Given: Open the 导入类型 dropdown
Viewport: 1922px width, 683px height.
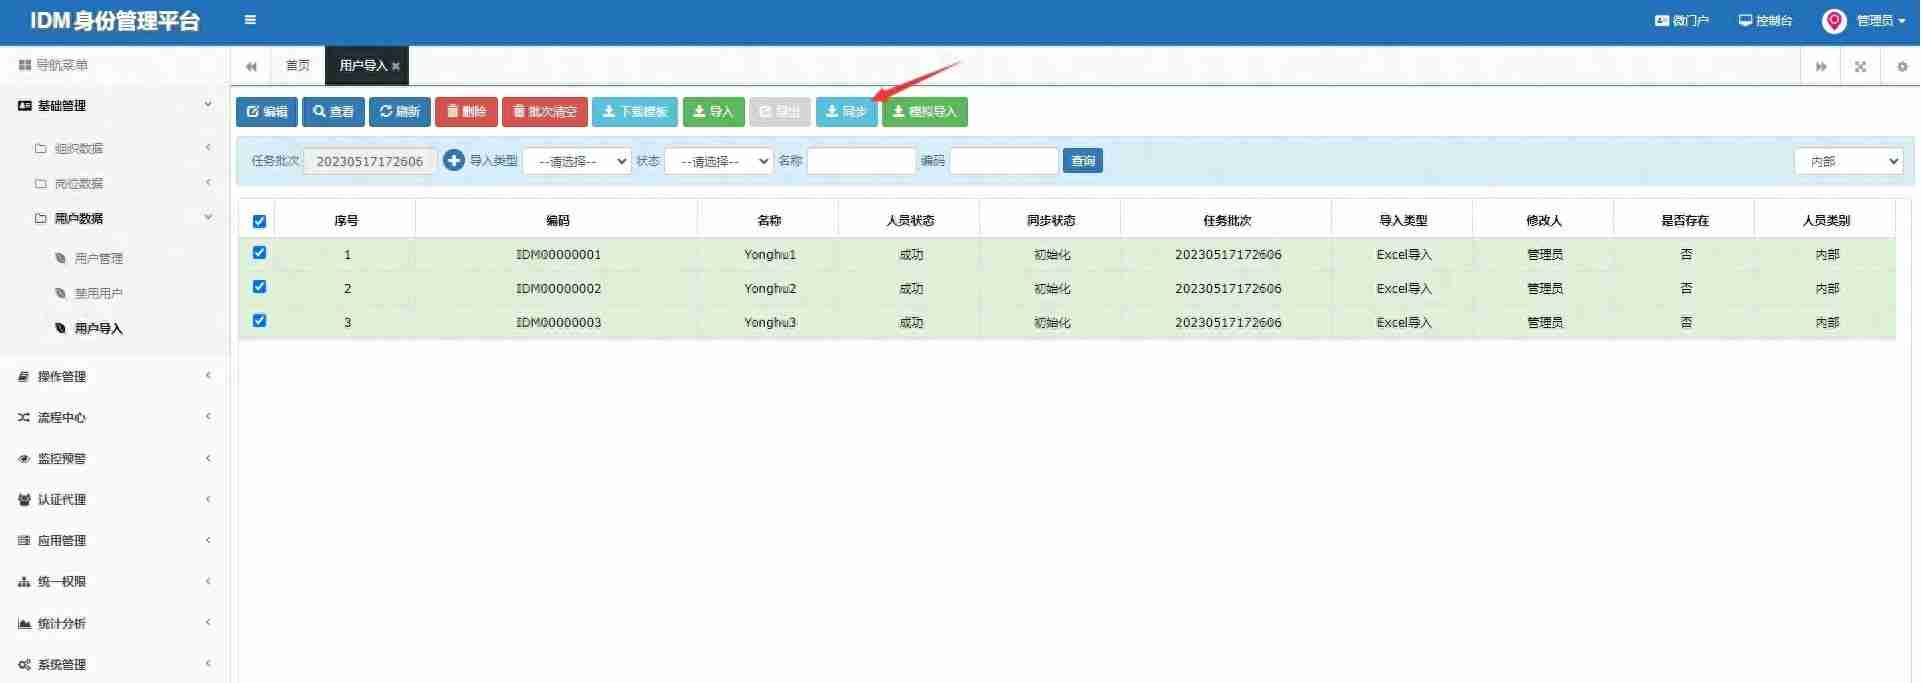Looking at the screenshot, I should (x=577, y=161).
